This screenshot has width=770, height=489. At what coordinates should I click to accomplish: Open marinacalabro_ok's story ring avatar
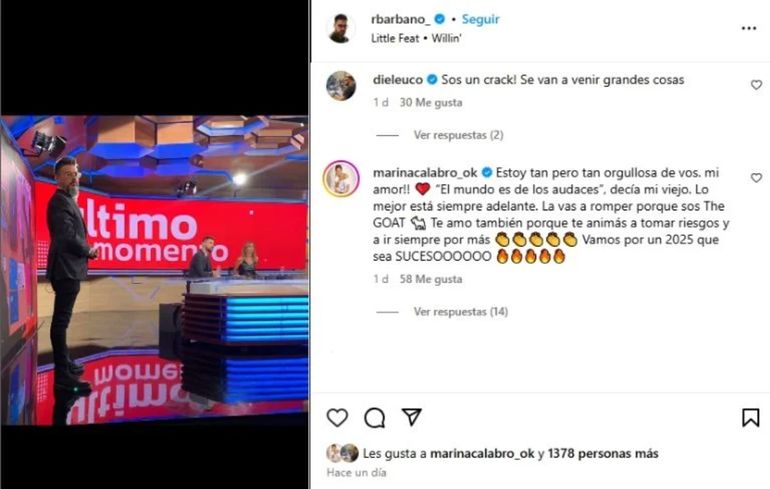[341, 178]
